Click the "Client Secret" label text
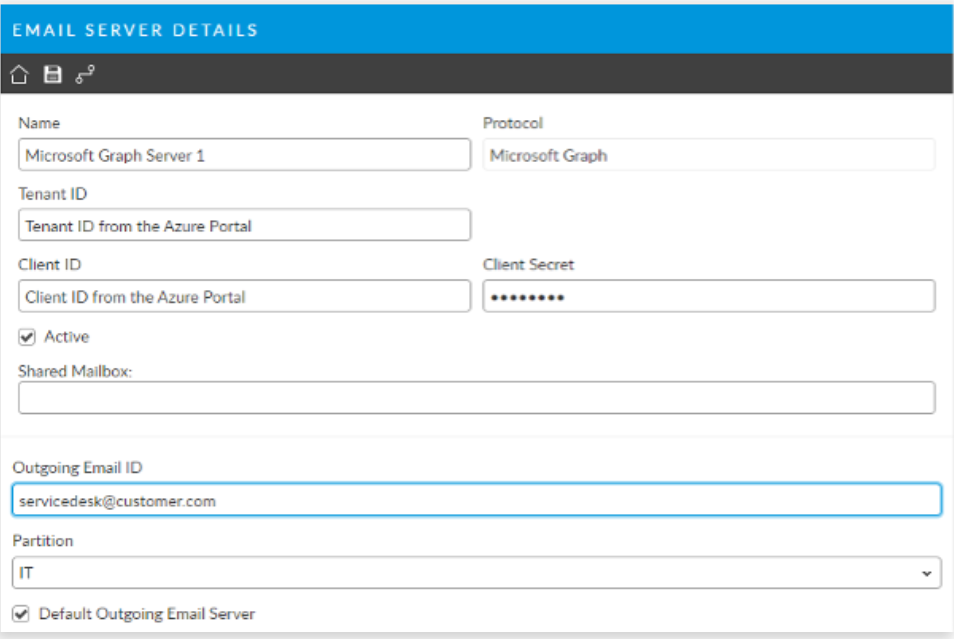Image resolution: width=954 pixels, height=639 pixels. (528, 265)
